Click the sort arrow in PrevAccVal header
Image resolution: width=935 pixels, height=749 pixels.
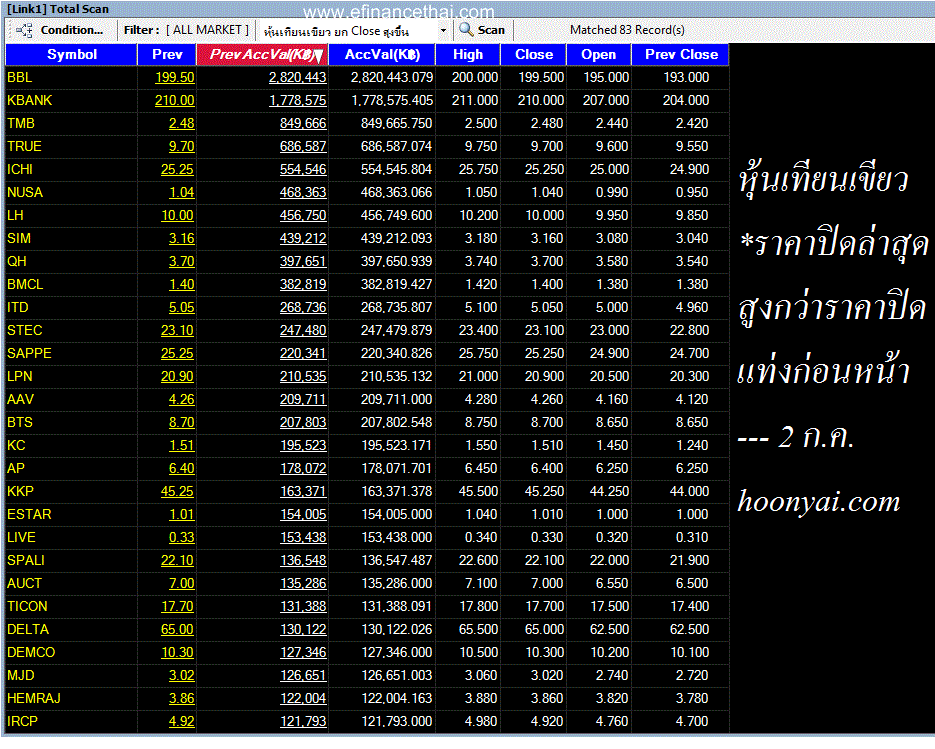click(x=318, y=56)
